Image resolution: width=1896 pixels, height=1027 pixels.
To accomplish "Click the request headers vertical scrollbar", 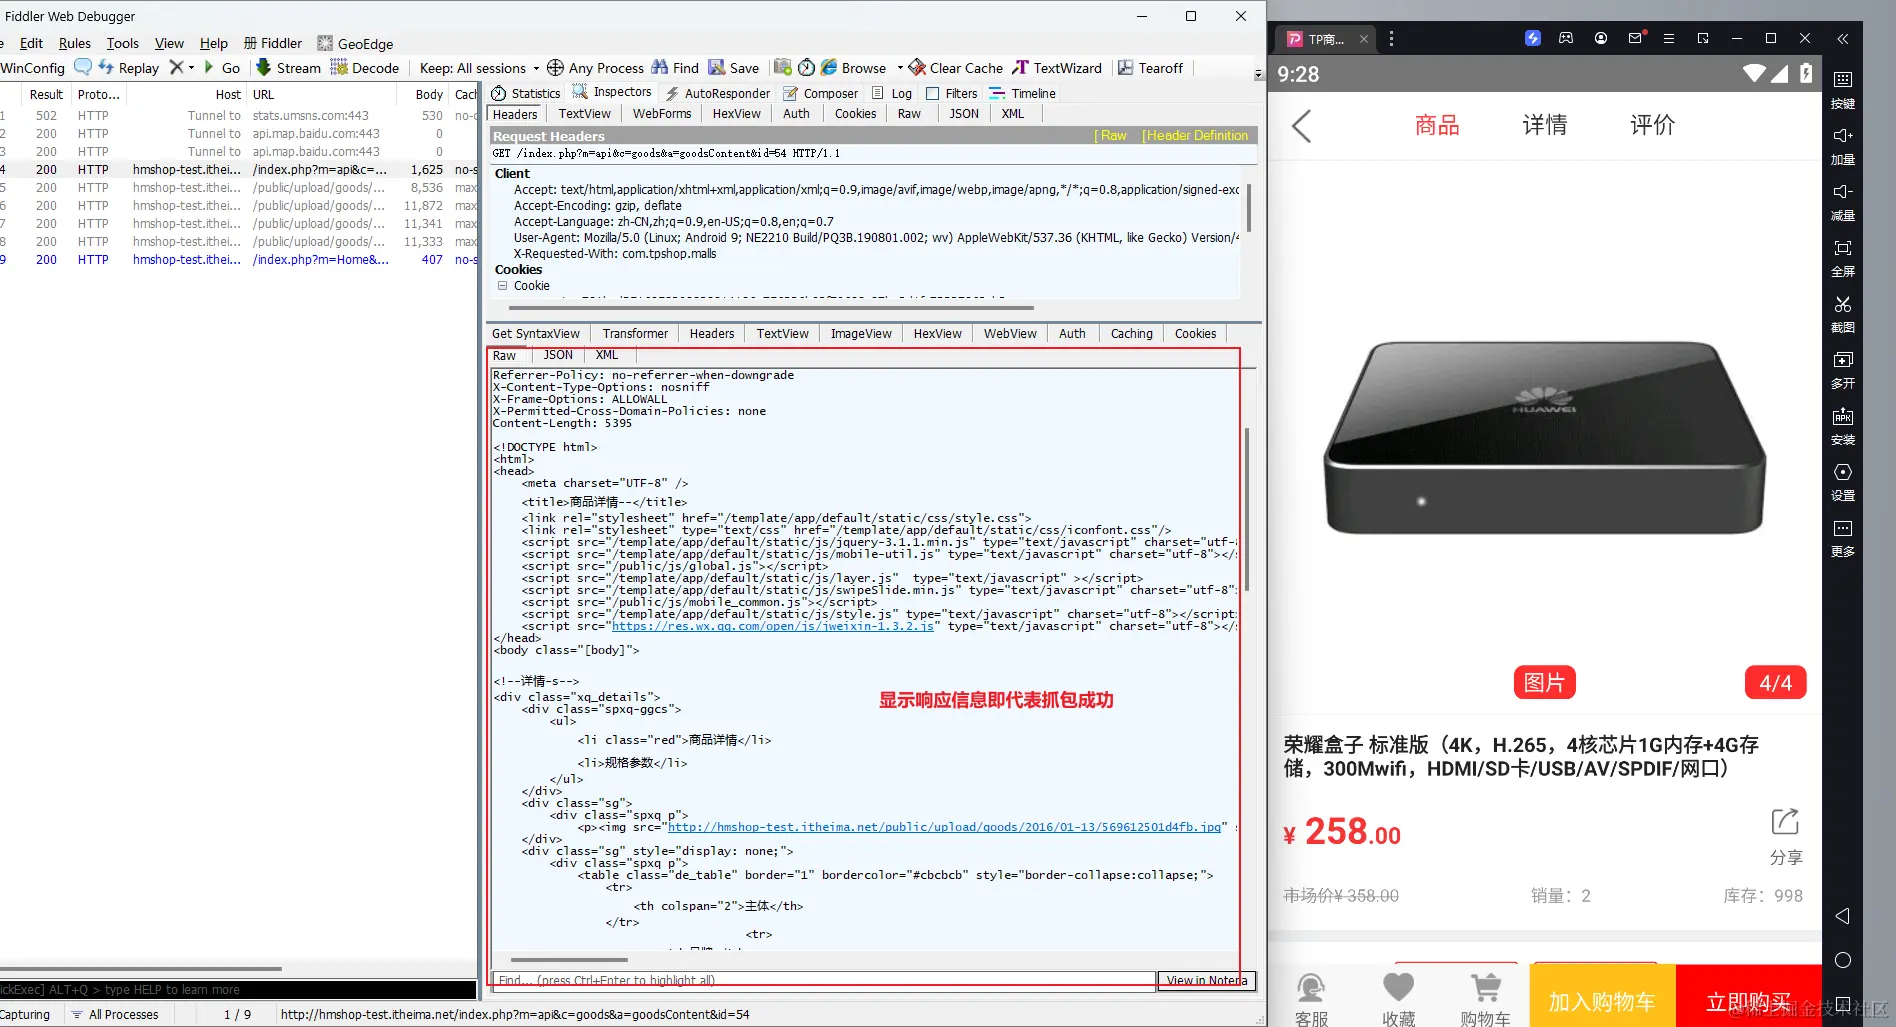I will pyautogui.click(x=1248, y=208).
